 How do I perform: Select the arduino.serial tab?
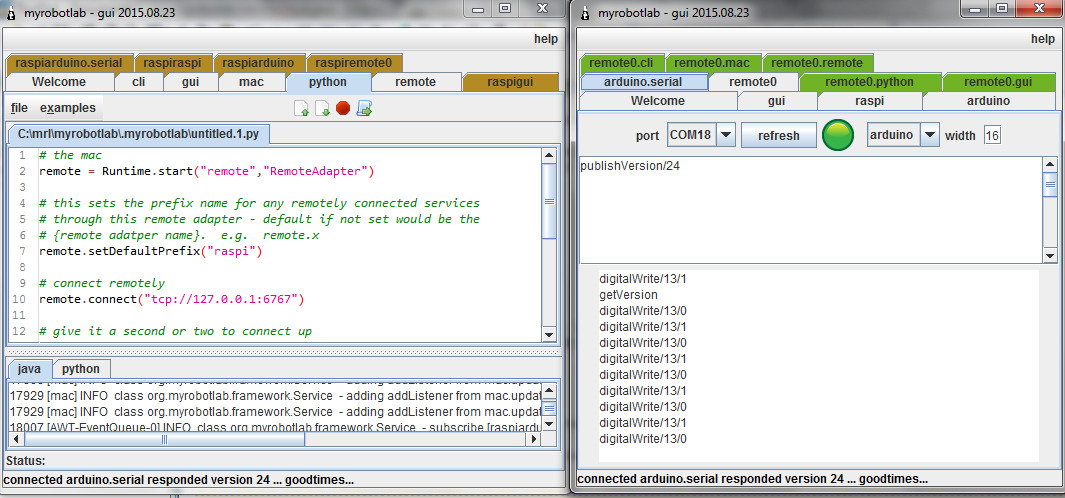click(644, 82)
